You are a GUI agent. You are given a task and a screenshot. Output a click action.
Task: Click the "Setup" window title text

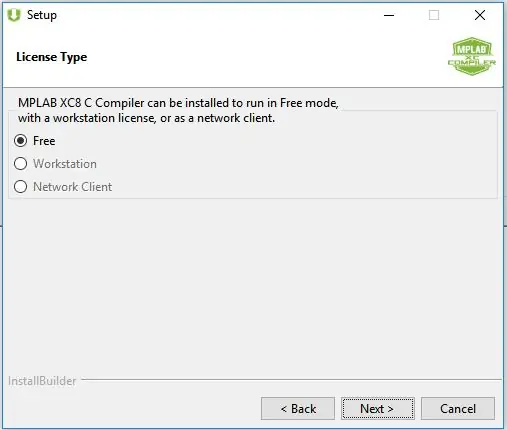point(42,15)
